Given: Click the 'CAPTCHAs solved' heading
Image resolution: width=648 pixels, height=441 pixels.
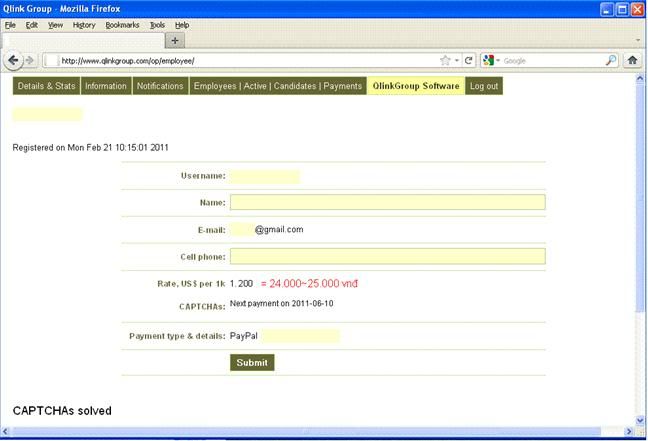Looking at the screenshot, I should 62,410.
